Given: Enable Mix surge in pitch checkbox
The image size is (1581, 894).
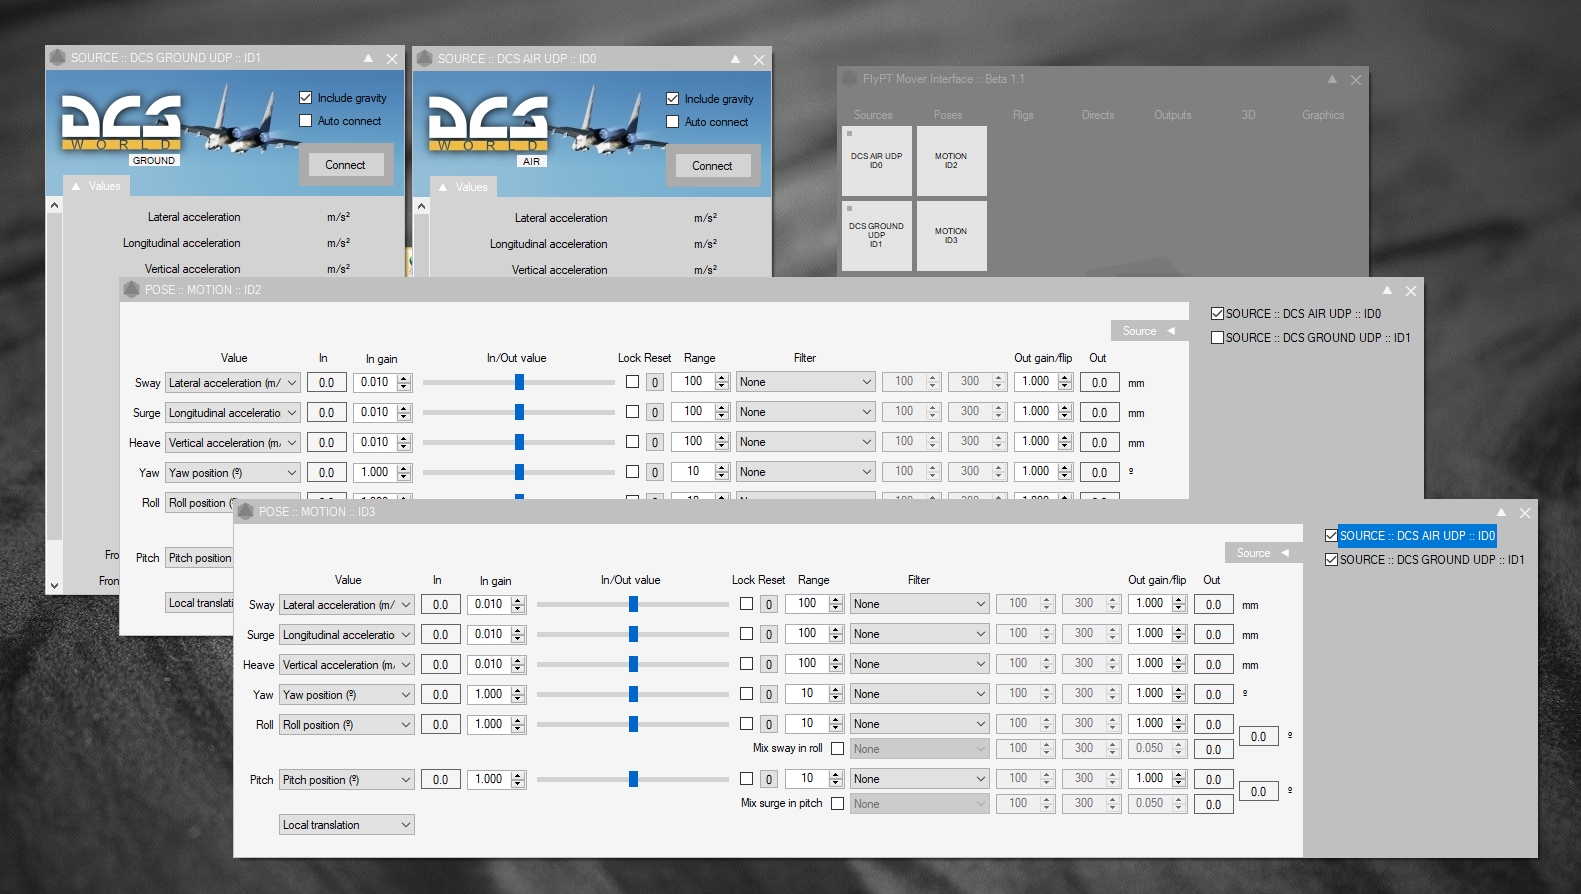Looking at the screenshot, I should [x=837, y=803].
